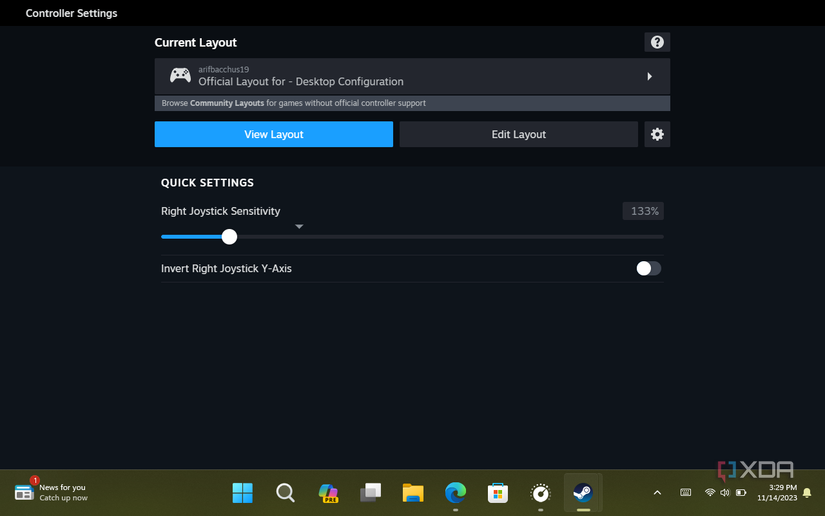
Task: Open the help question mark icon
Action: click(x=657, y=42)
